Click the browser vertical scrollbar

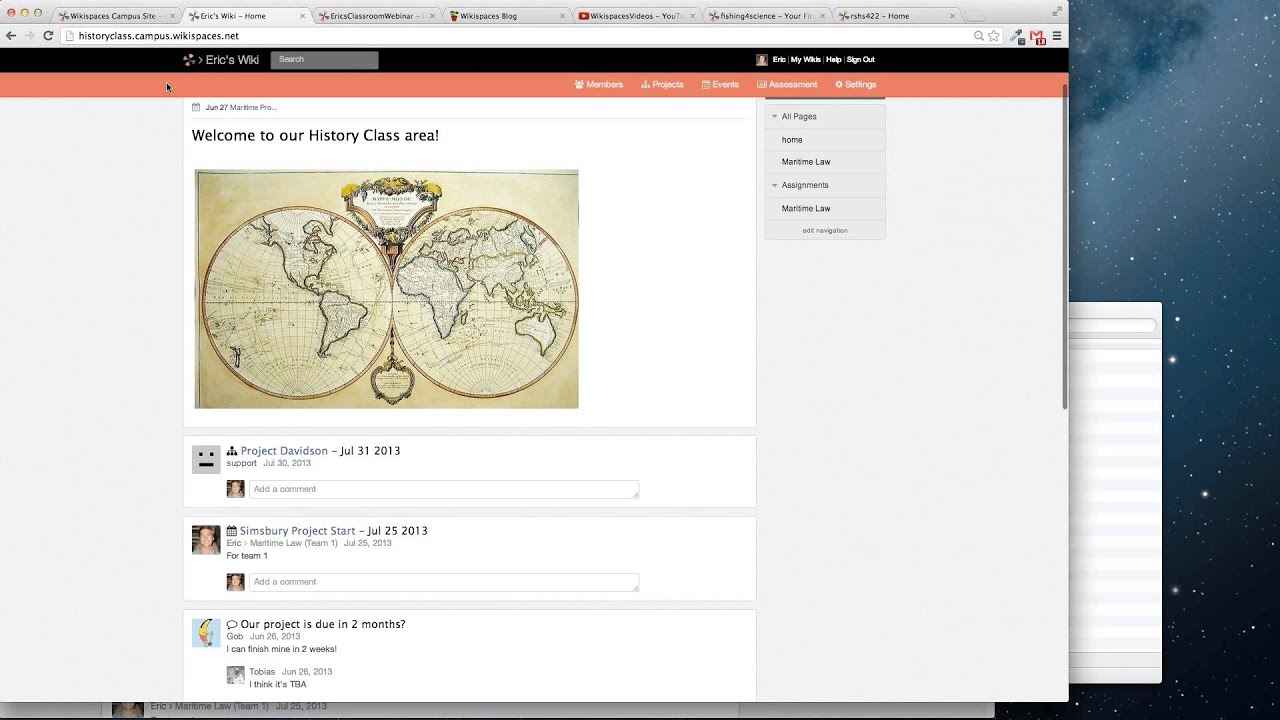click(x=1065, y=245)
